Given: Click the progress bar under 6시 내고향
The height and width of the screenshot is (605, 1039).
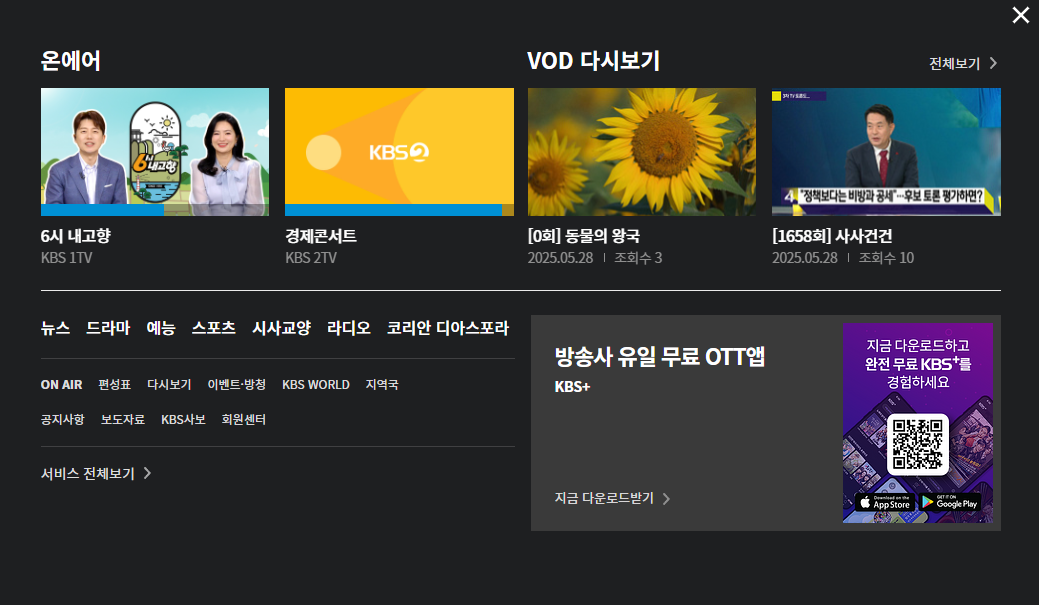Looking at the screenshot, I should (155, 210).
